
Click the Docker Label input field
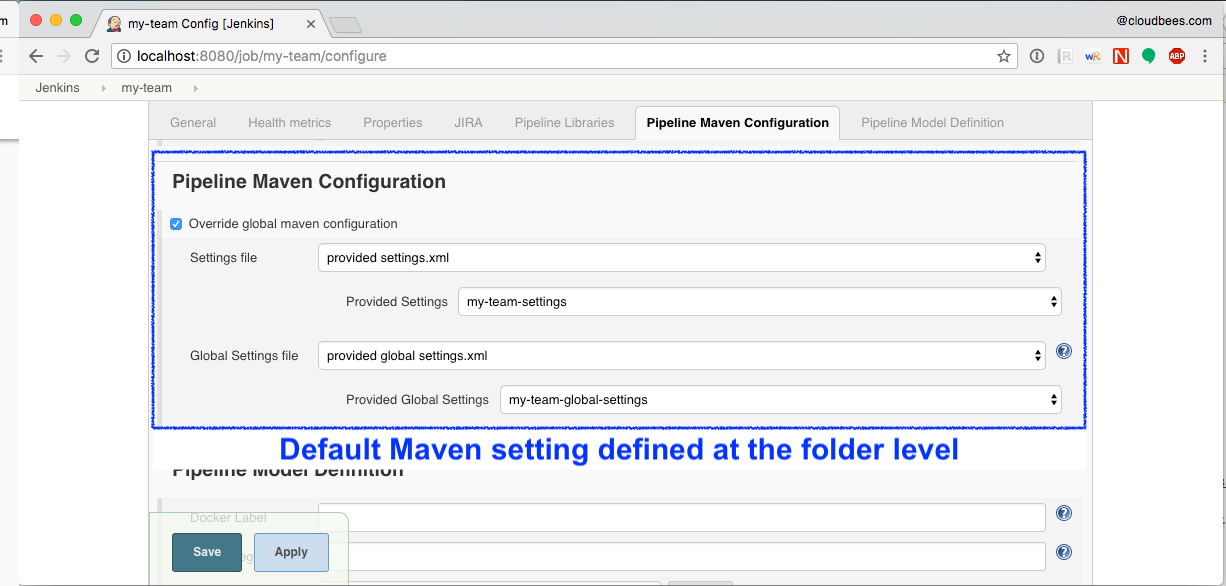tap(682, 518)
